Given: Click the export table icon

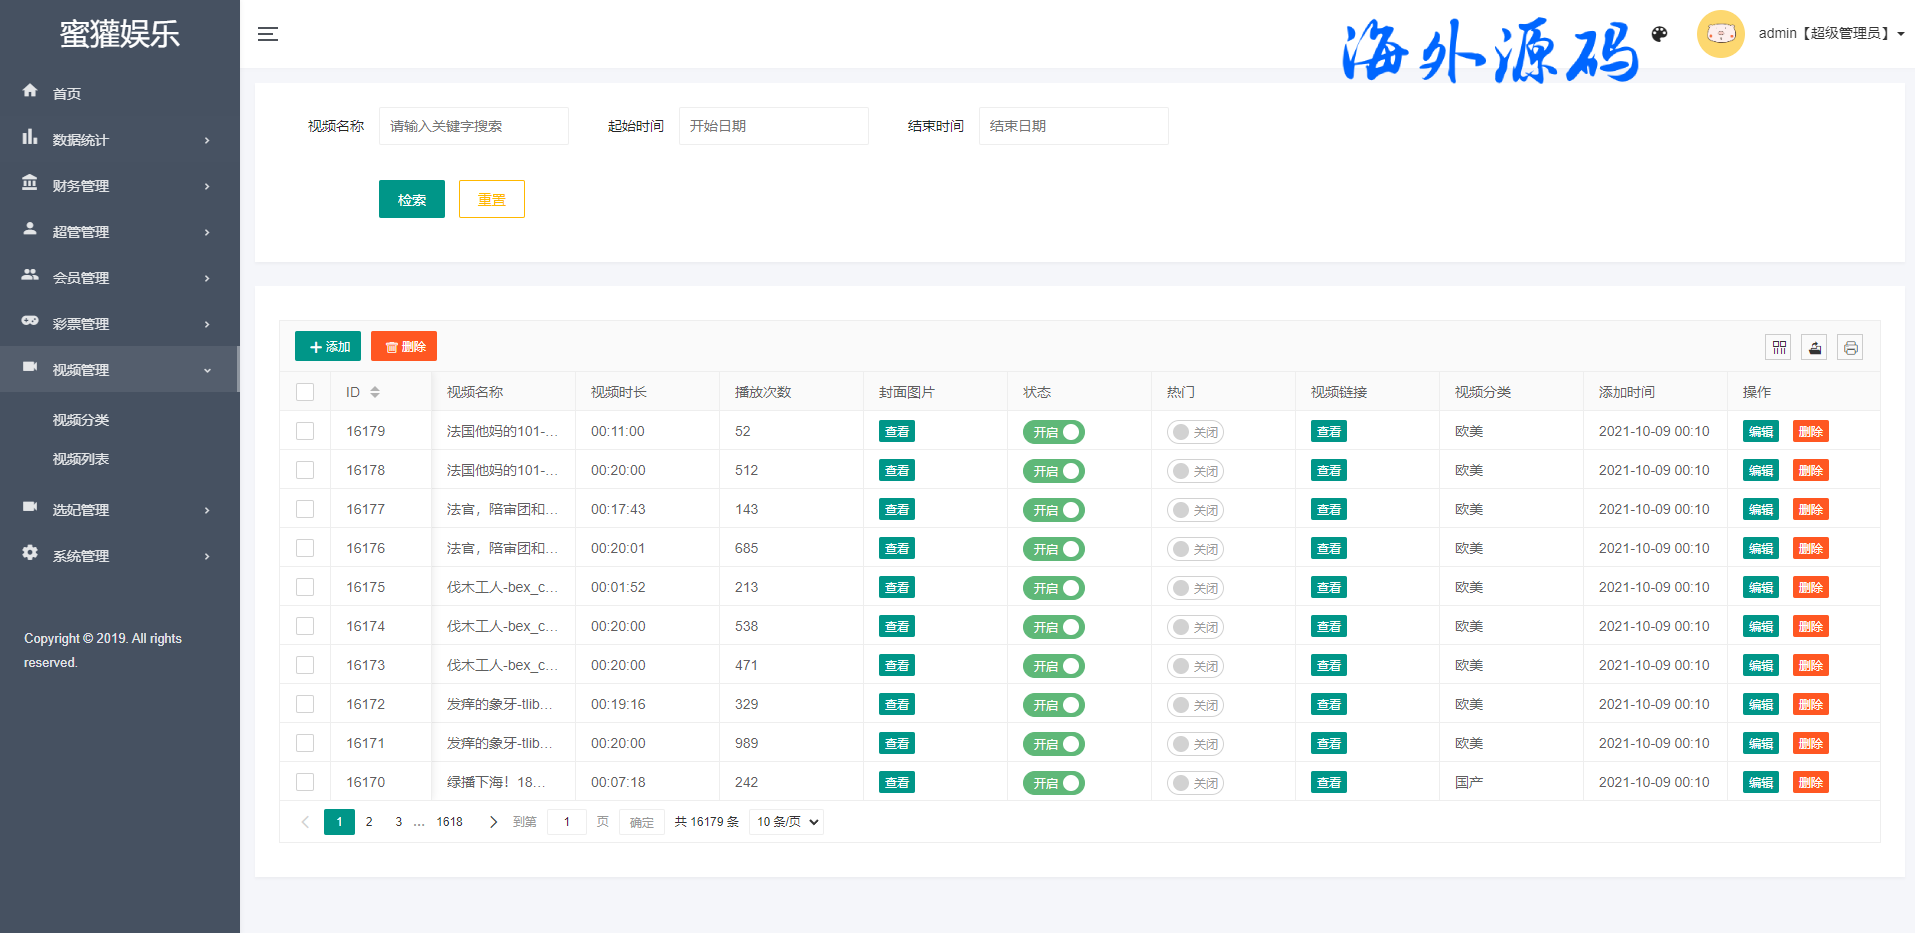Looking at the screenshot, I should pos(1814,347).
